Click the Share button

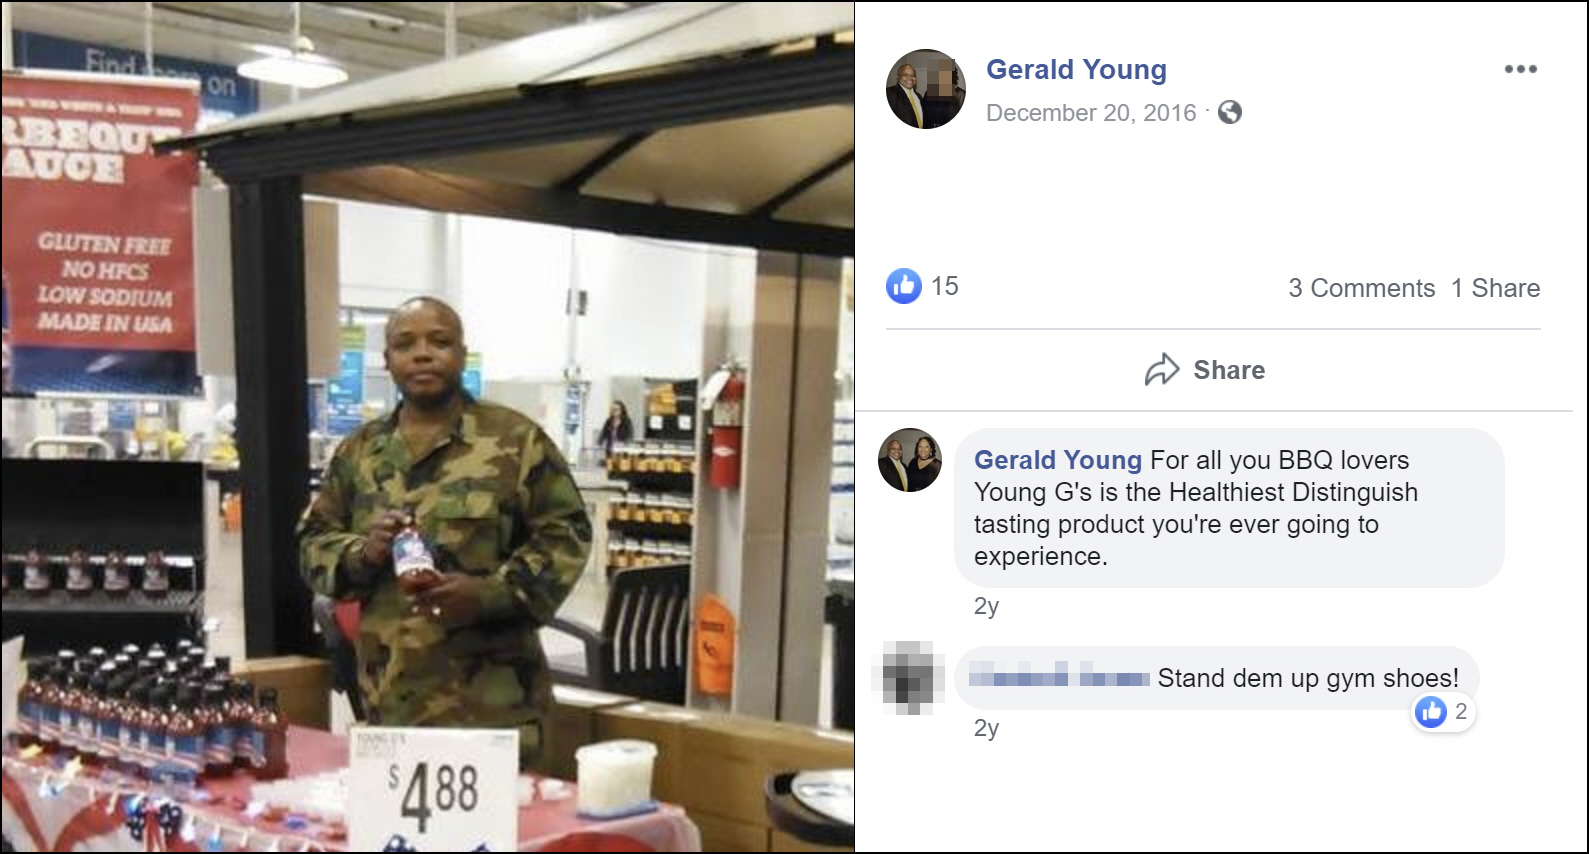pos(1205,370)
